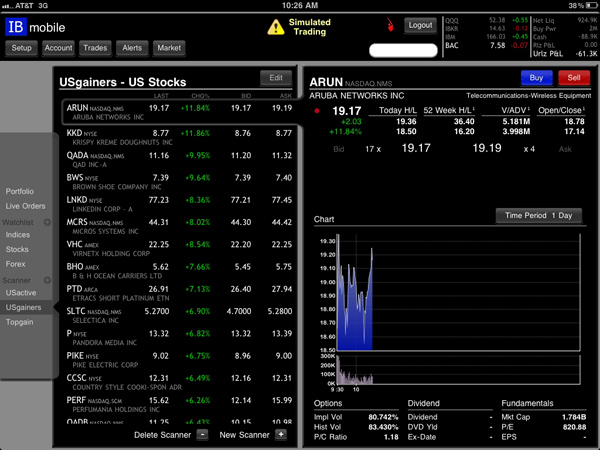Click the plus icon next to New Scanner
Image resolution: width=600 pixels, height=450 pixels.
281,435
